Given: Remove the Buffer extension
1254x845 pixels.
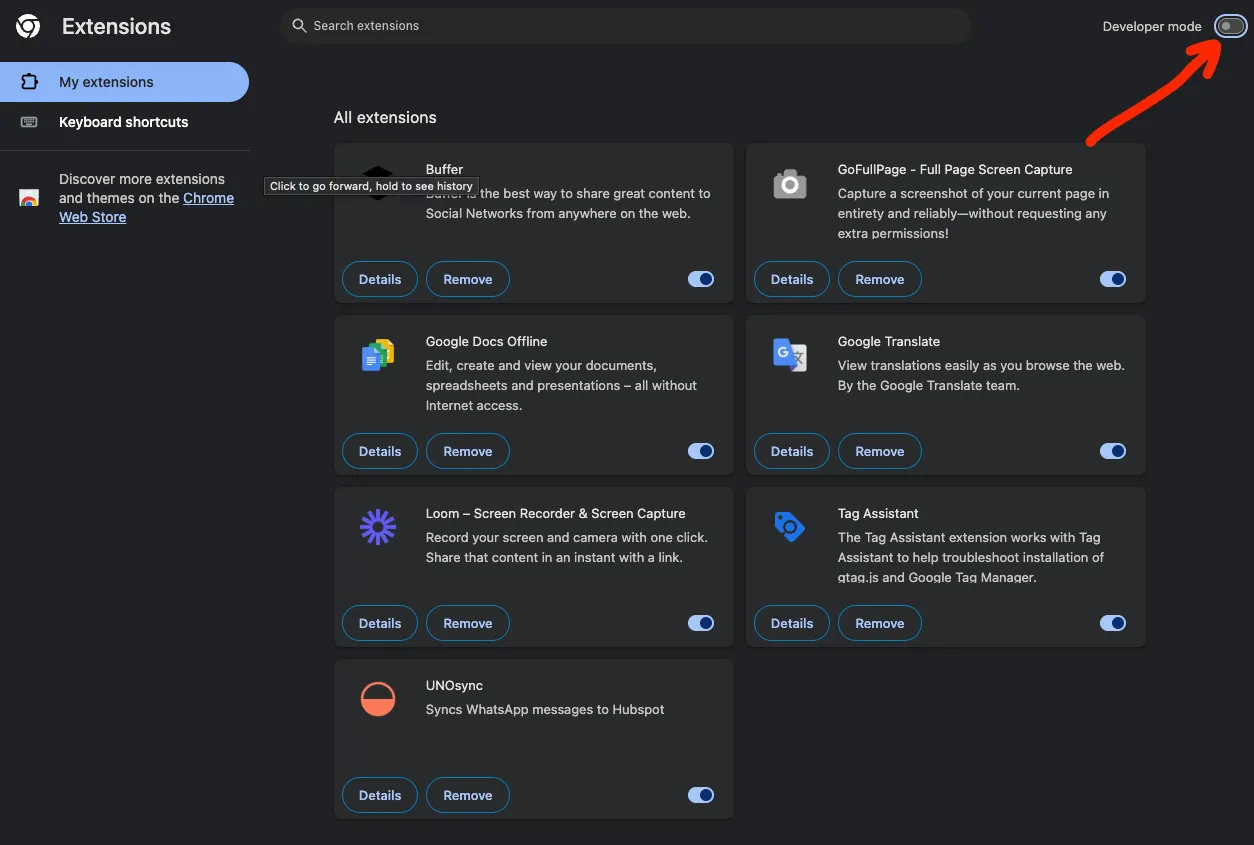Looking at the screenshot, I should [x=467, y=279].
